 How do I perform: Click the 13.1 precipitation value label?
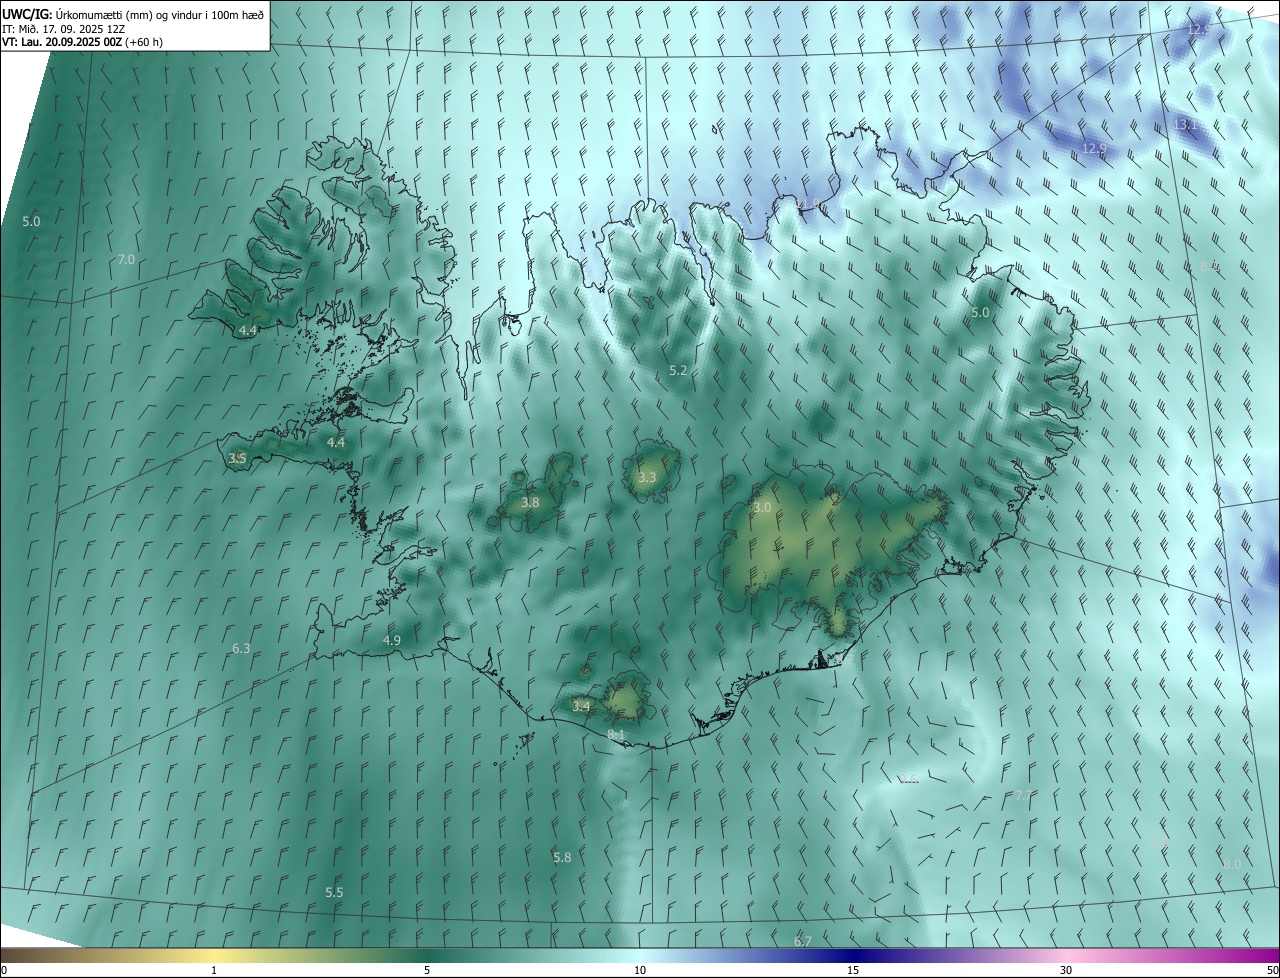pyautogui.click(x=1185, y=125)
